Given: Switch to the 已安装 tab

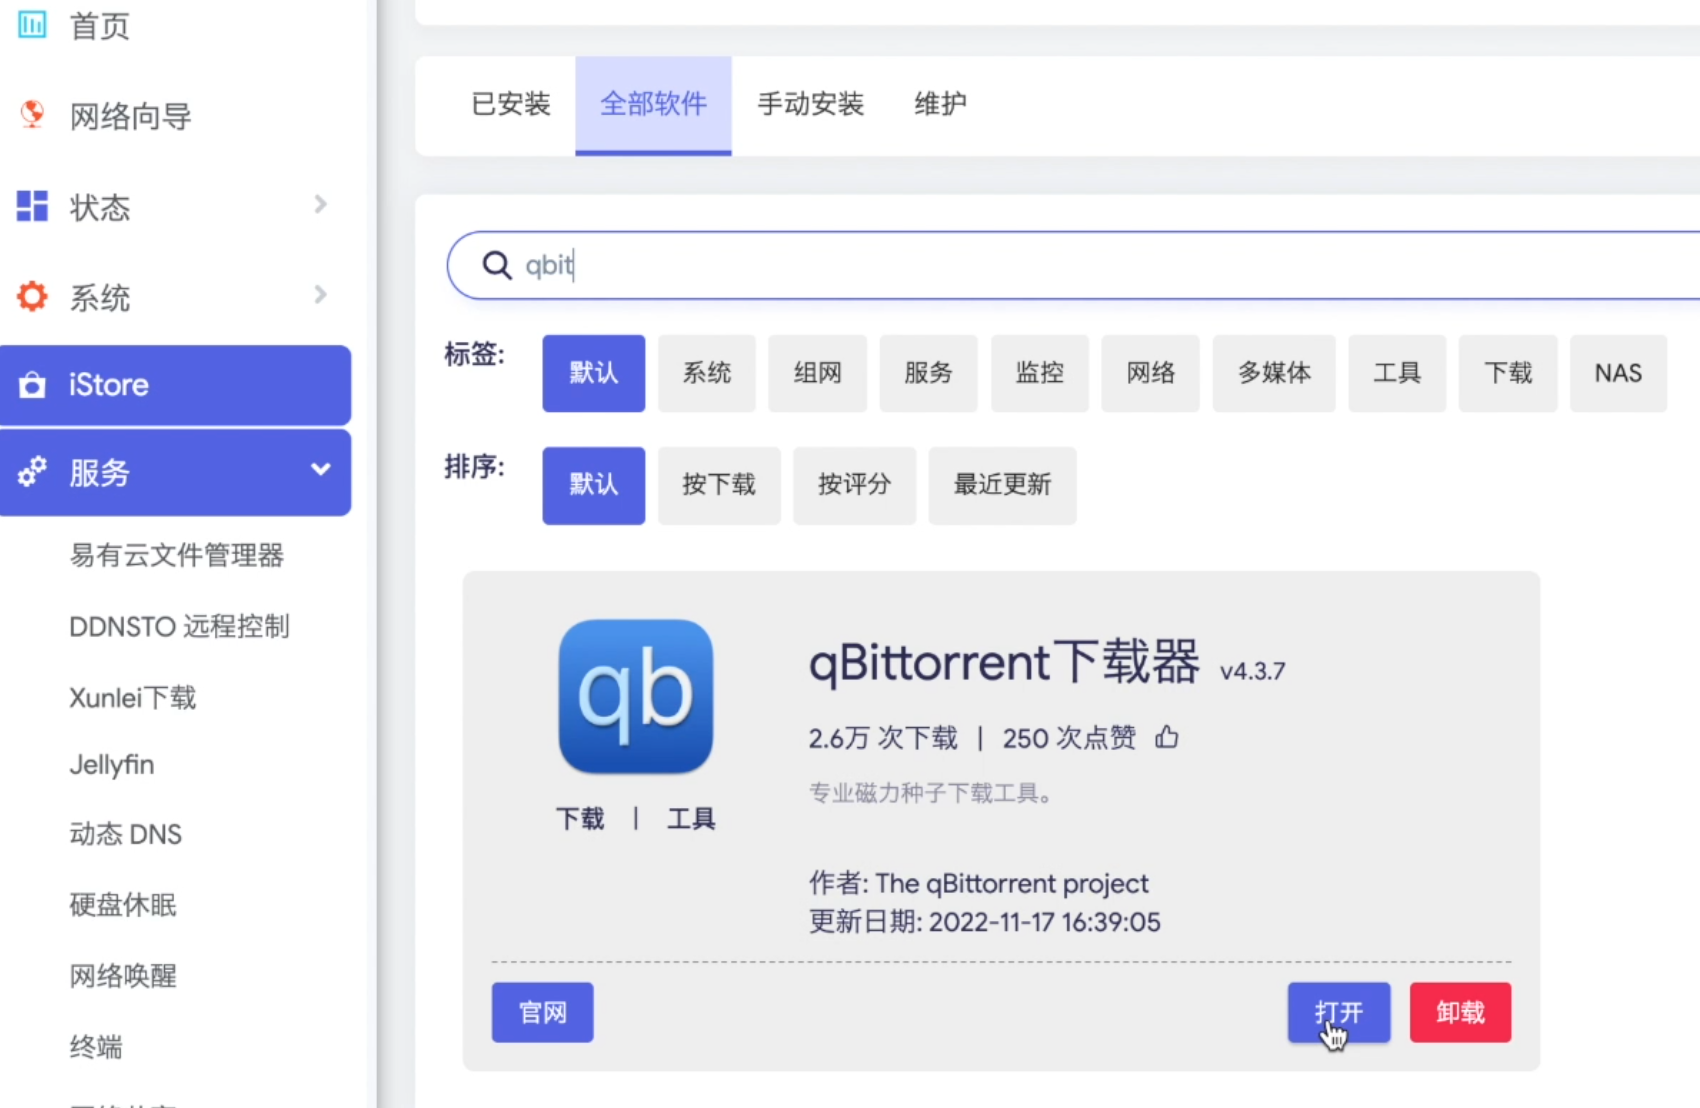Looking at the screenshot, I should coord(510,104).
